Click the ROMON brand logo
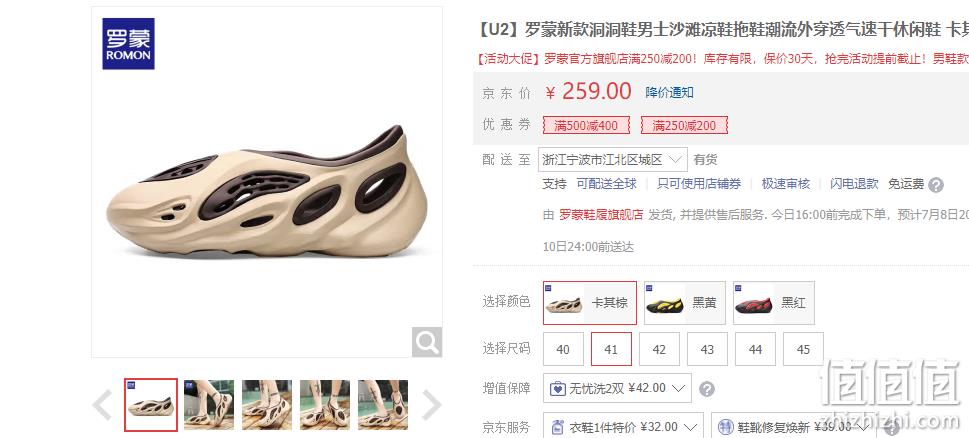The height and width of the screenshot is (438, 969). [x=129, y=43]
